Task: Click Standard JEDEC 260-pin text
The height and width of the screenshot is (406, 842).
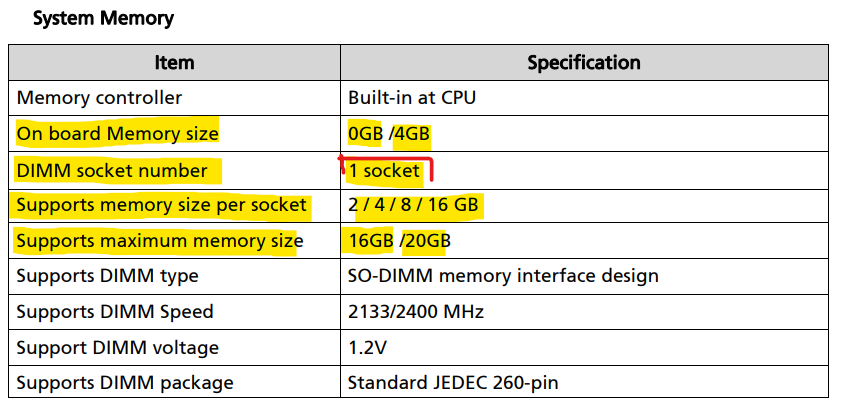Action: coord(453,383)
